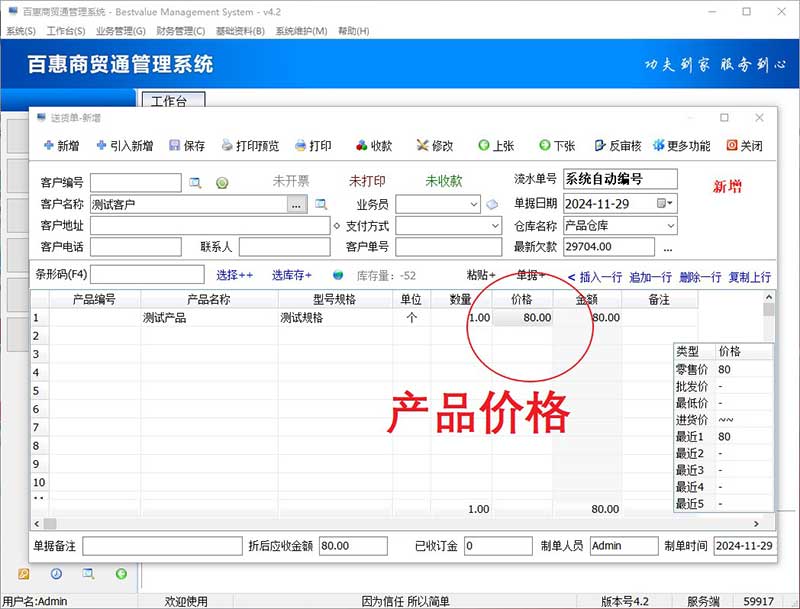The width and height of the screenshot is (800, 609).
Task: Open the 单据日期 calendar picker
Action: point(665,204)
